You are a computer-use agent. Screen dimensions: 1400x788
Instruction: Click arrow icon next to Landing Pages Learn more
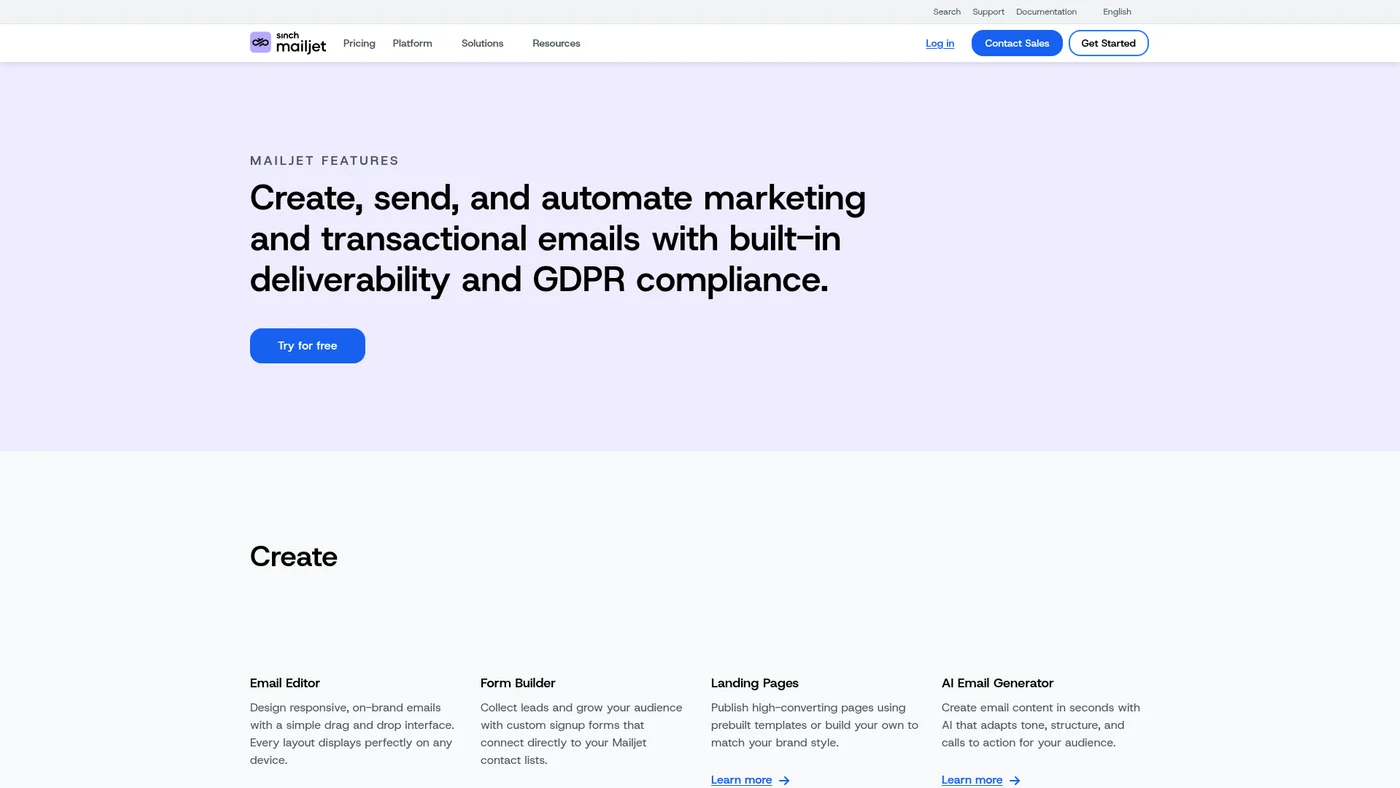coord(784,781)
